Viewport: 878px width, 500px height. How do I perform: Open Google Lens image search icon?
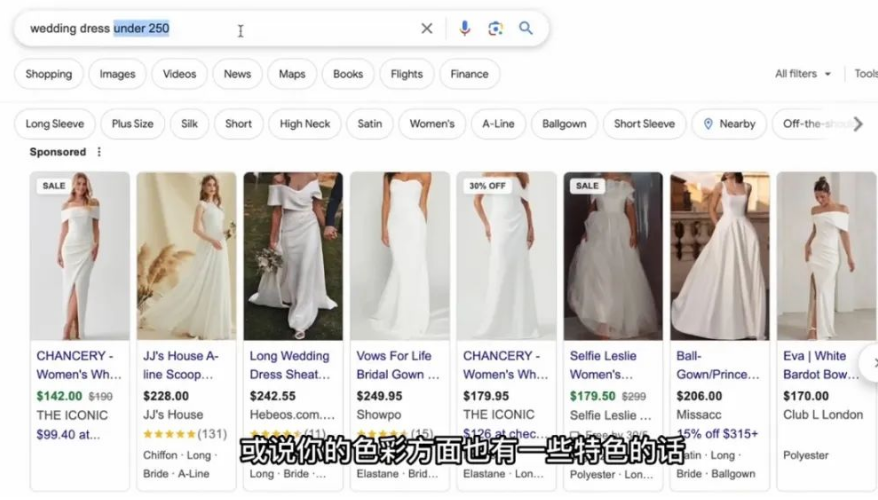point(495,28)
